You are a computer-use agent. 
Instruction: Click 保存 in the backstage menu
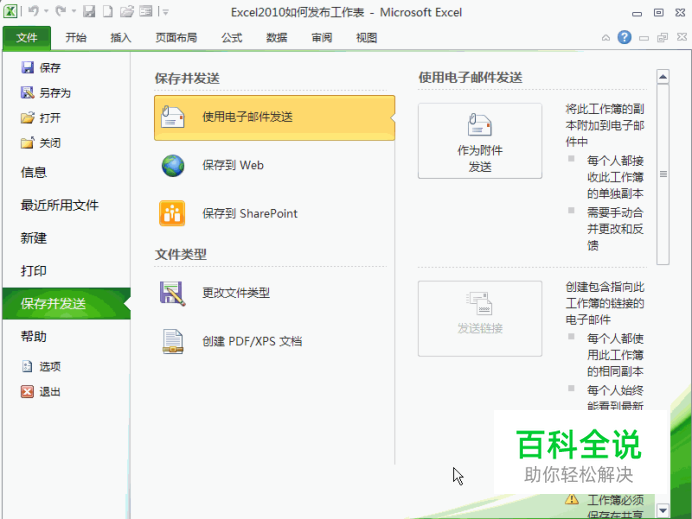(41, 68)
